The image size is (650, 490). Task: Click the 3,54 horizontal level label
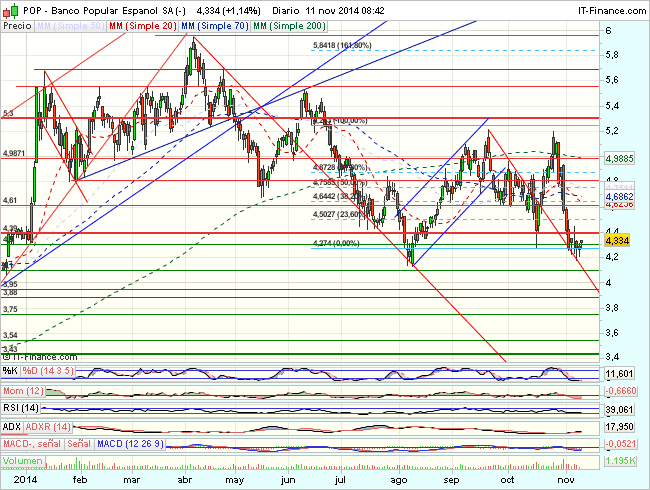(10, 335)
